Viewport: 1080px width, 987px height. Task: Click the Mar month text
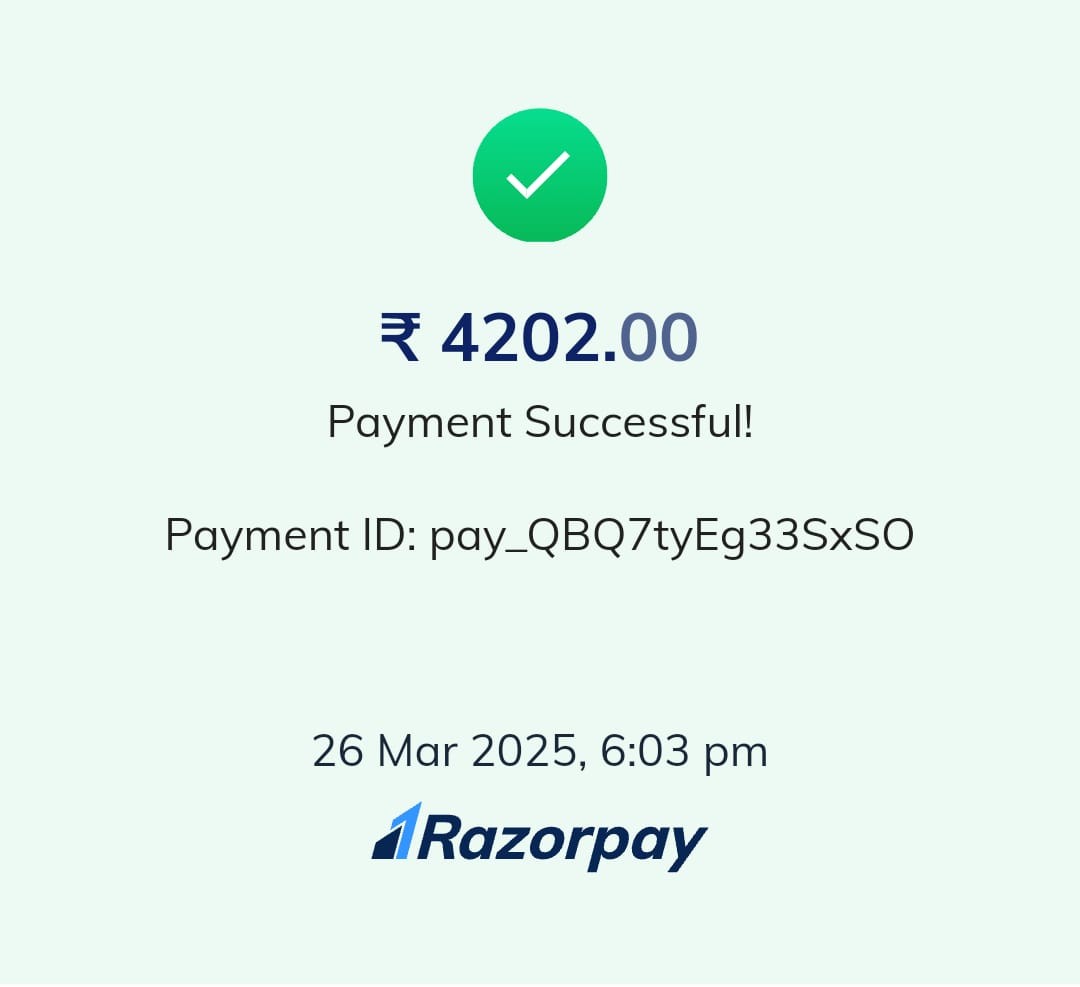point(417,751)
